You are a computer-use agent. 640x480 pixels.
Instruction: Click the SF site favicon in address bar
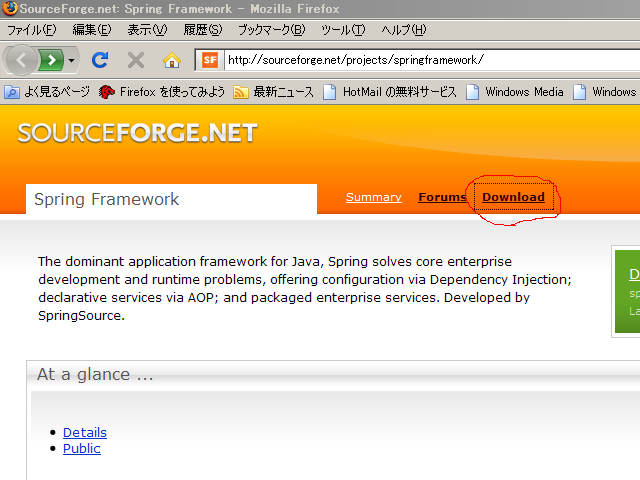[x=210, y=60]
